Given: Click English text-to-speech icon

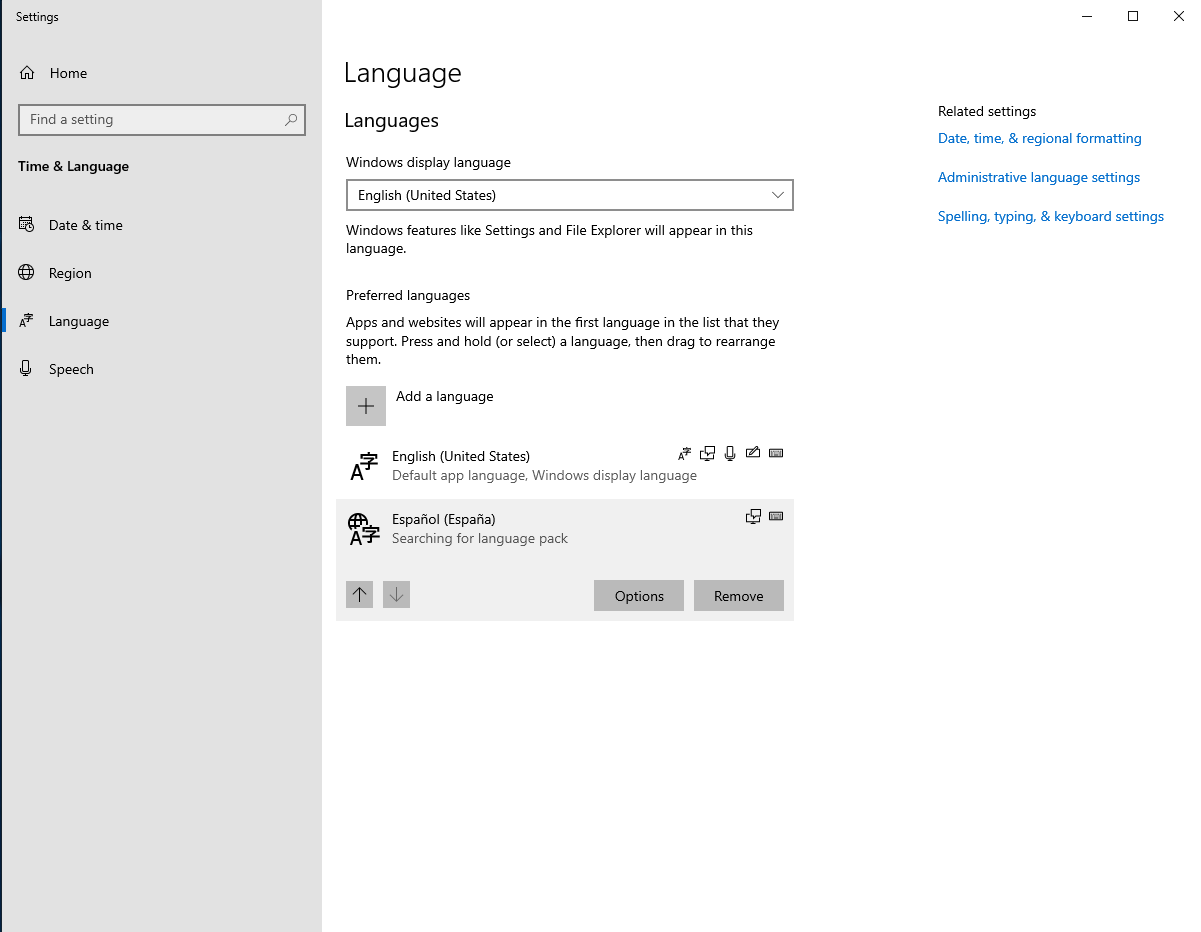Looking at the screenshot, I should [707, 453].
